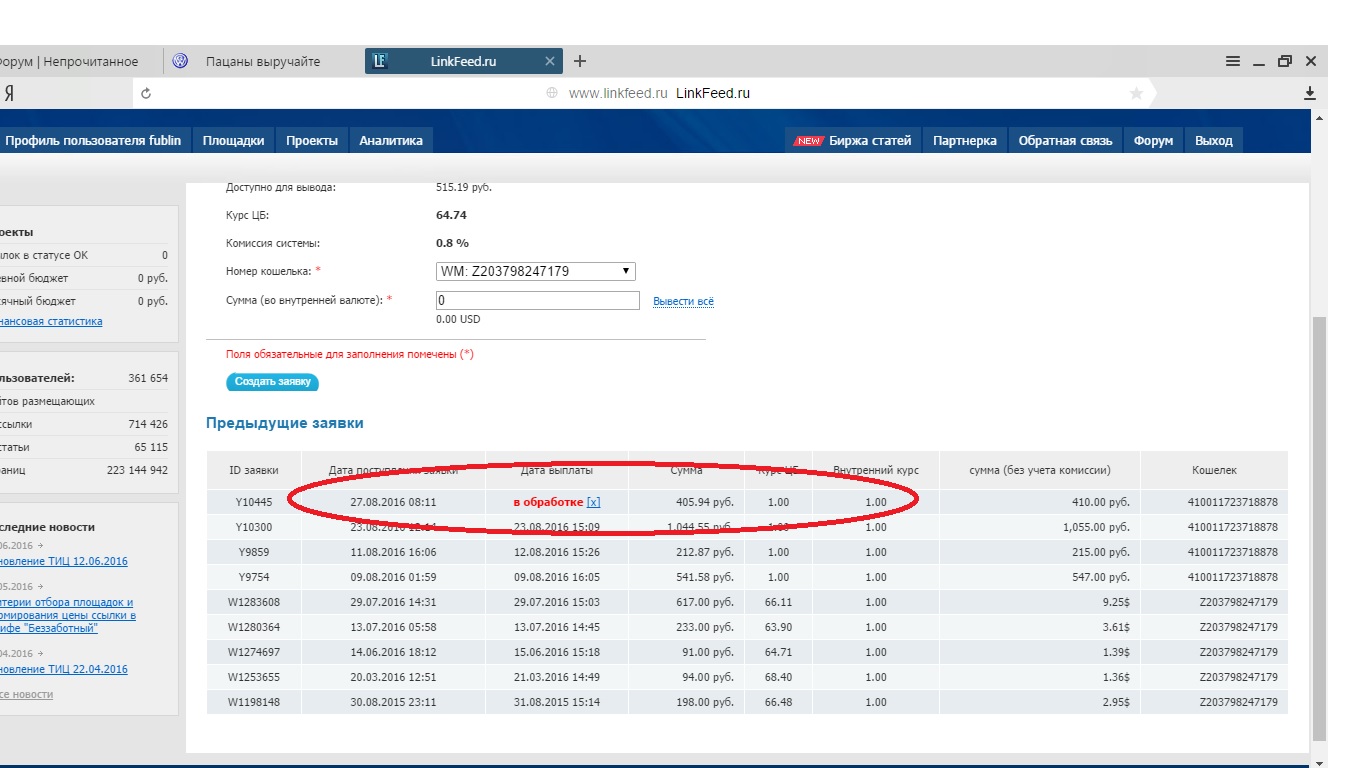Close the LinkFeed.ru tab
The width and height of the screenshot is (1366, 768).
(550, 61)
